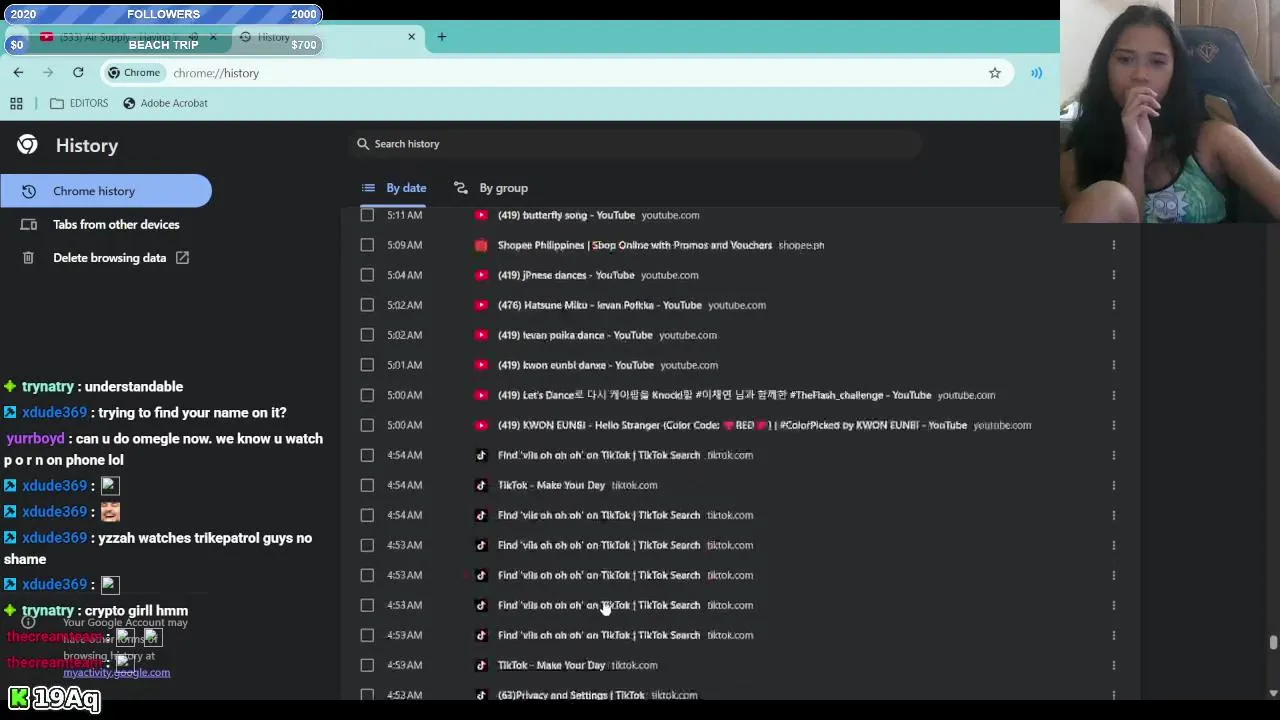Click the trash icon beside Delete browsing data

click(29, 258)
